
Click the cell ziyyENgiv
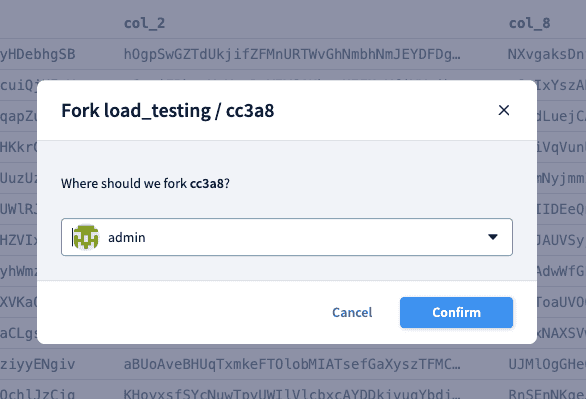37,364
